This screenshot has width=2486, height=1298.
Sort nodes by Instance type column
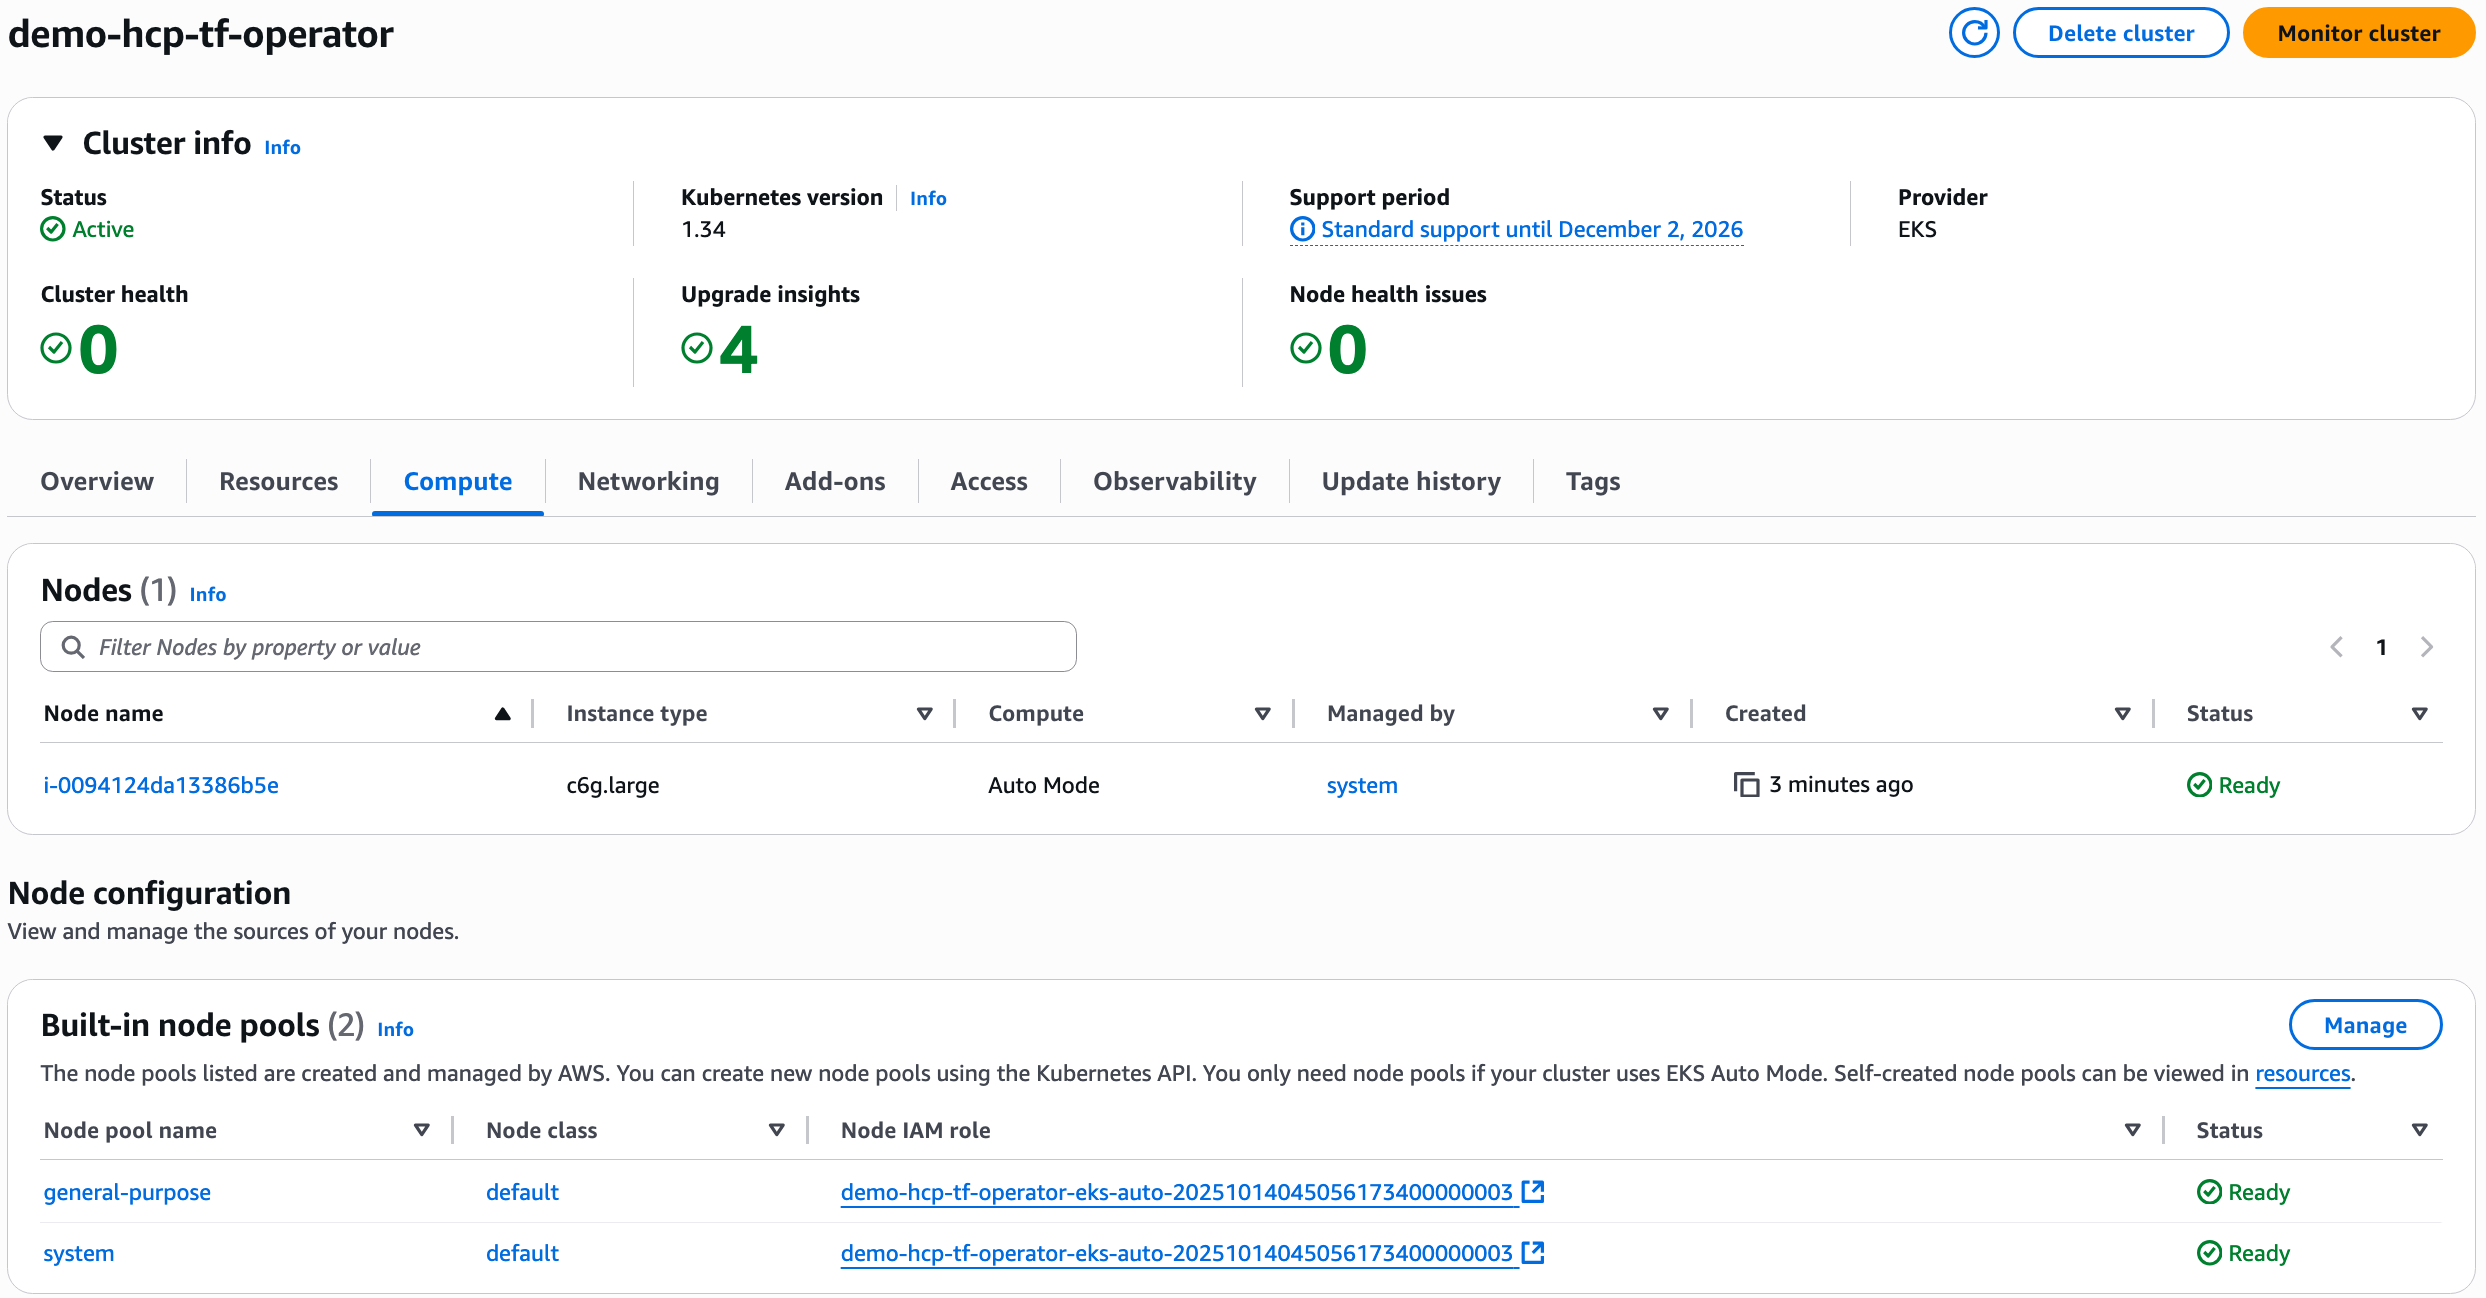[924, 713]
